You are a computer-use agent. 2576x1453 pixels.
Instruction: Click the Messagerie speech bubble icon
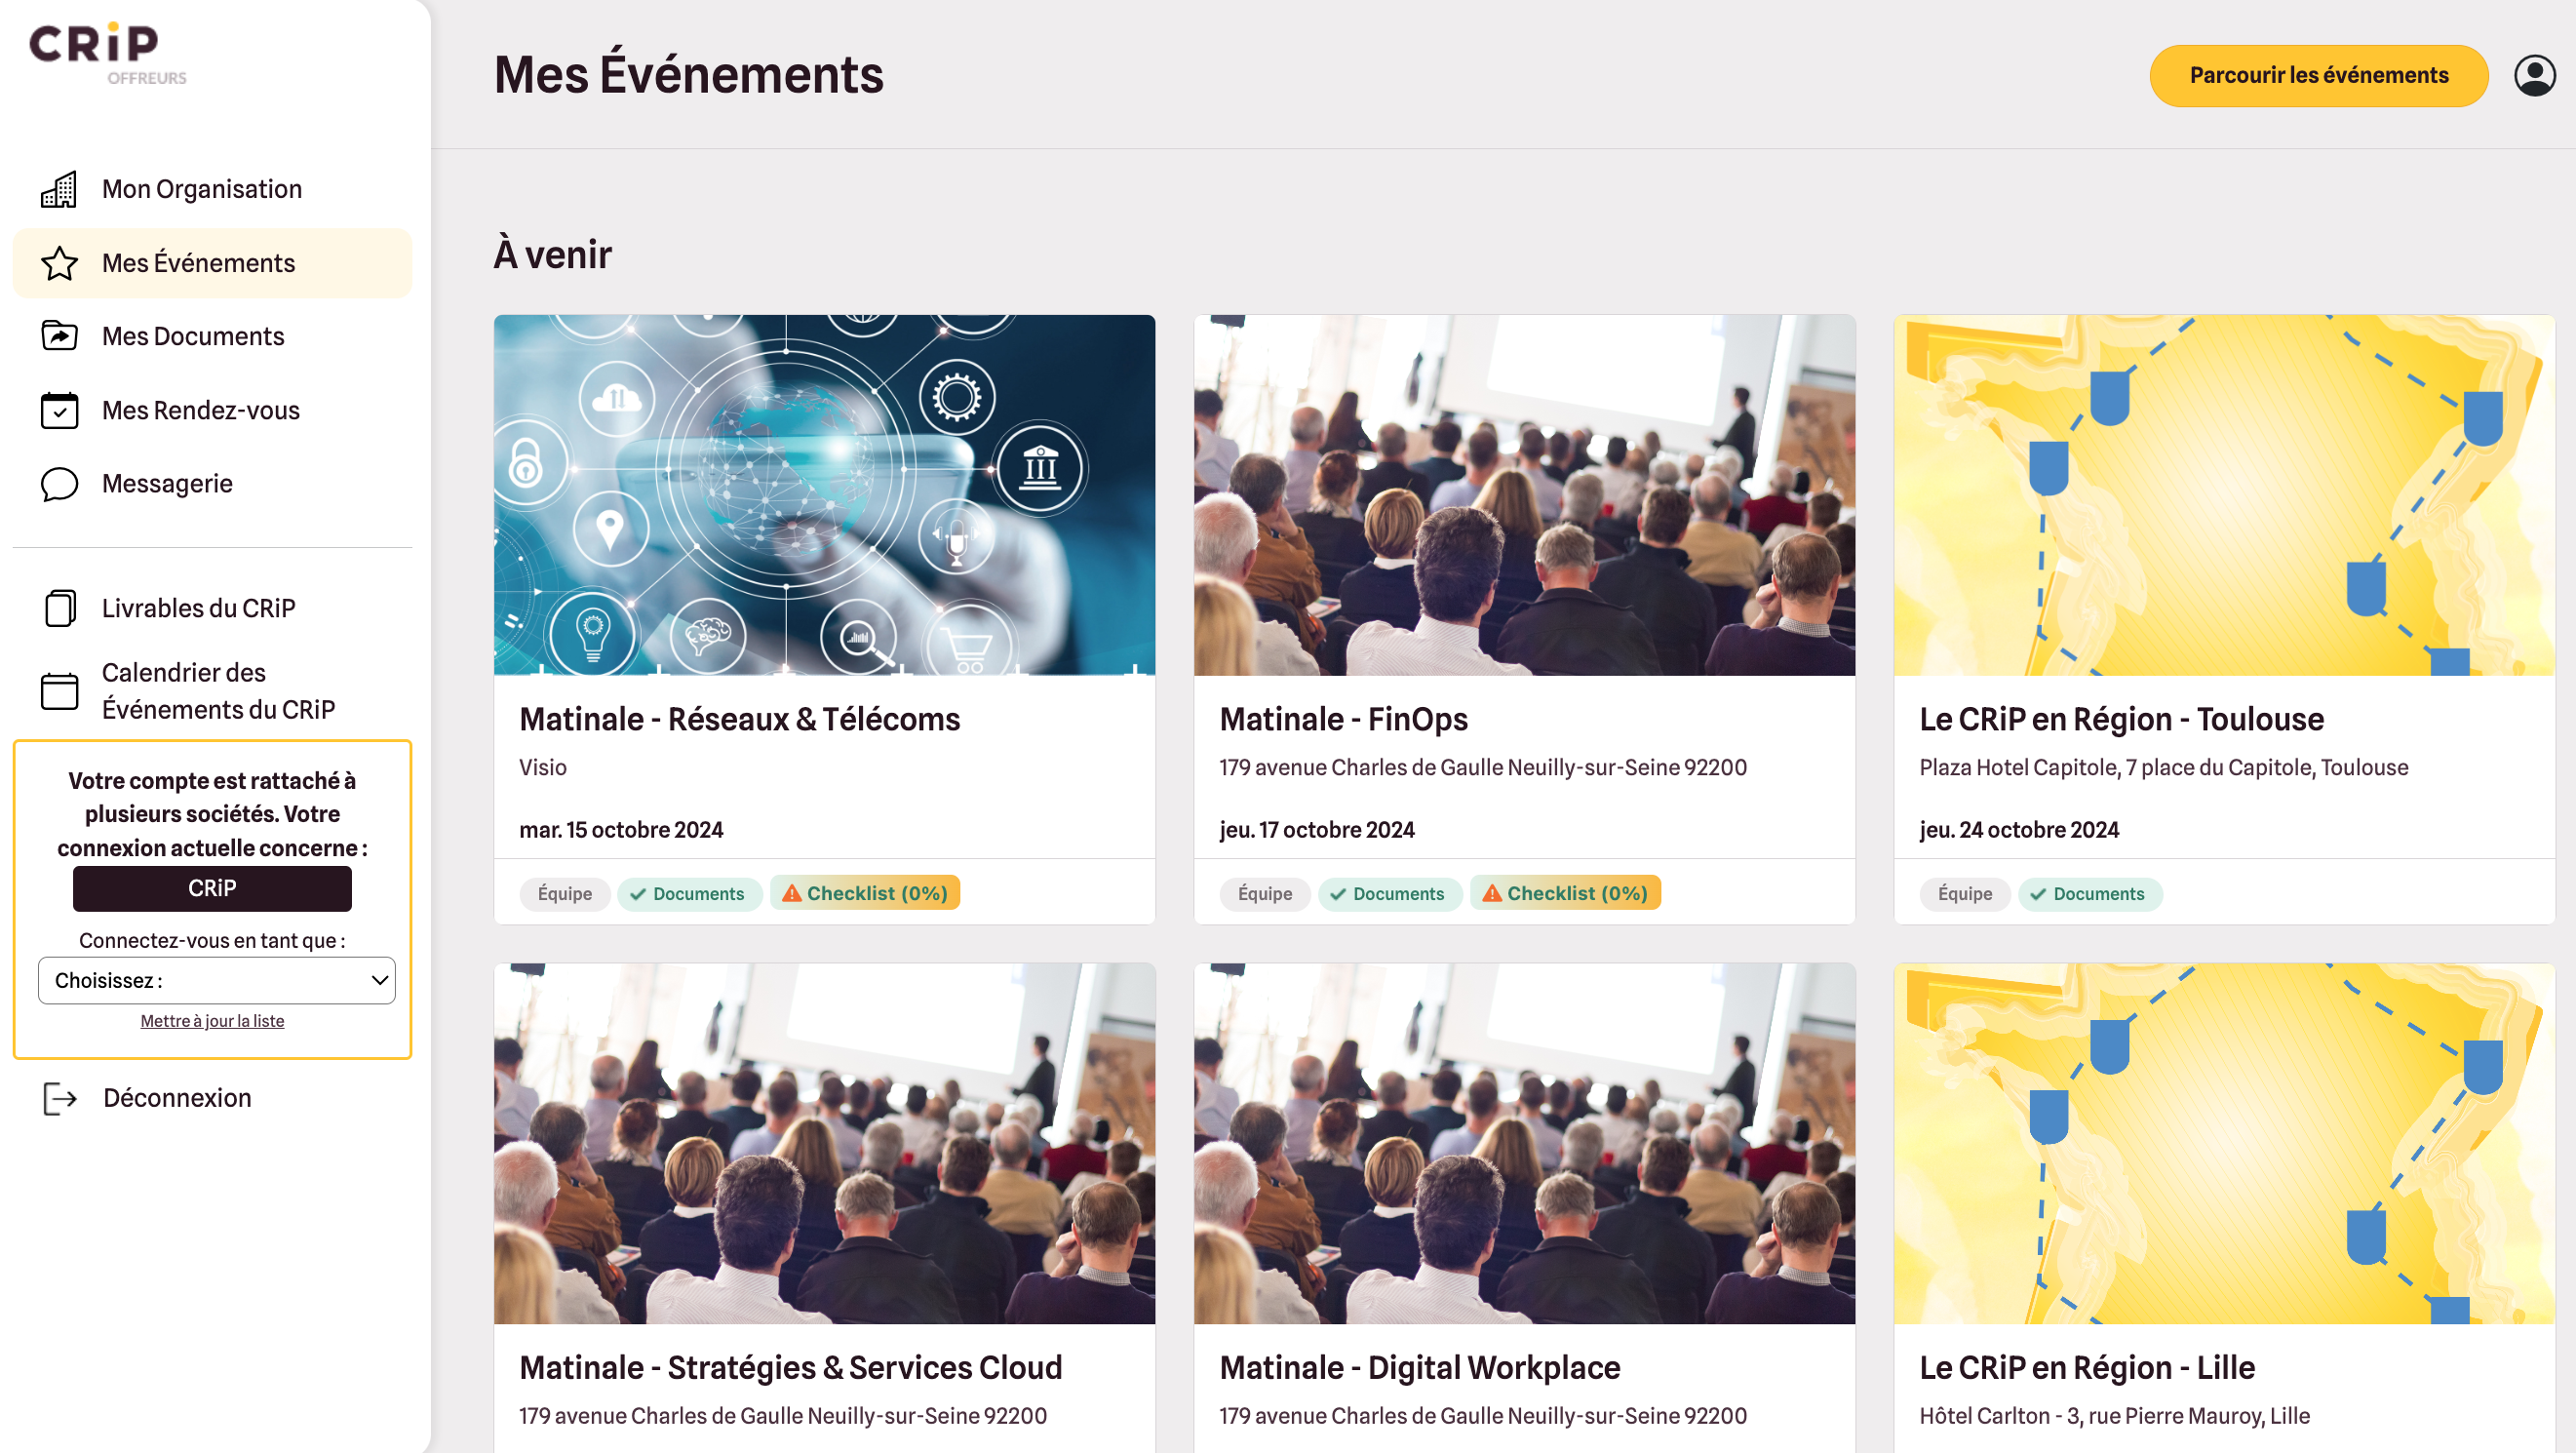coord(59,484)
